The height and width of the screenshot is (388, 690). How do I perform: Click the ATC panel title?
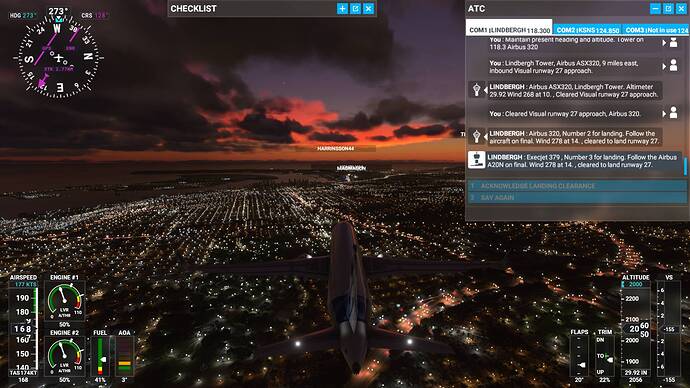[x=477, y=9]
